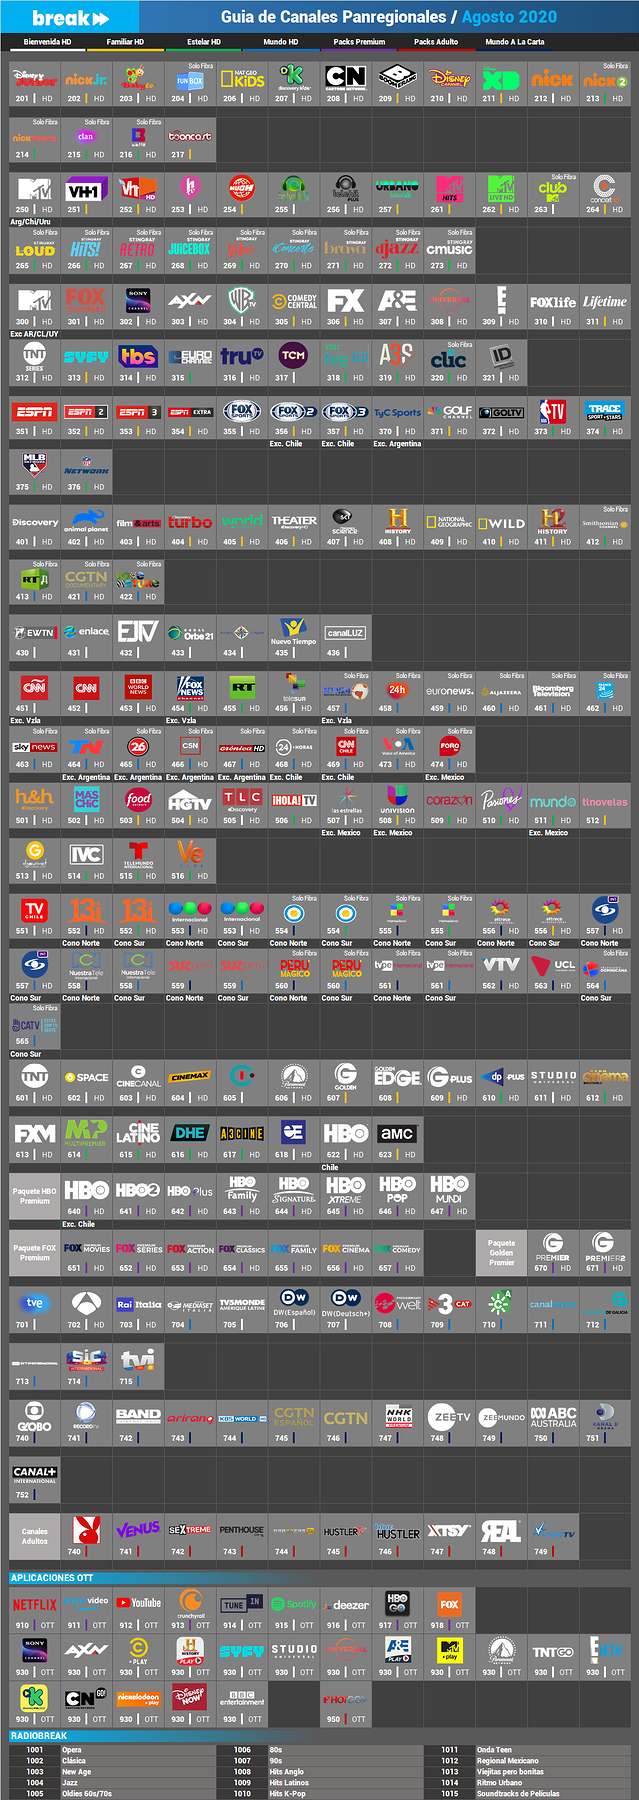
Task: Open the Mundo A La Carta tab
Action: point(515,42)
